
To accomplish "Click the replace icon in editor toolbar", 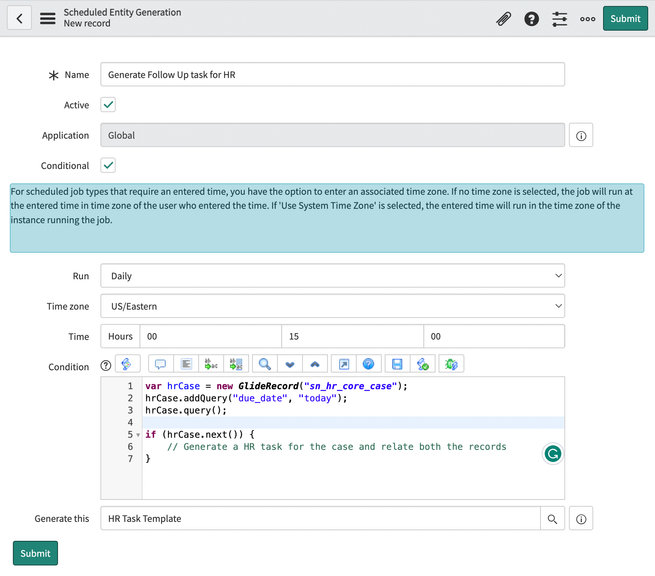I will click(x=211, y=364).
